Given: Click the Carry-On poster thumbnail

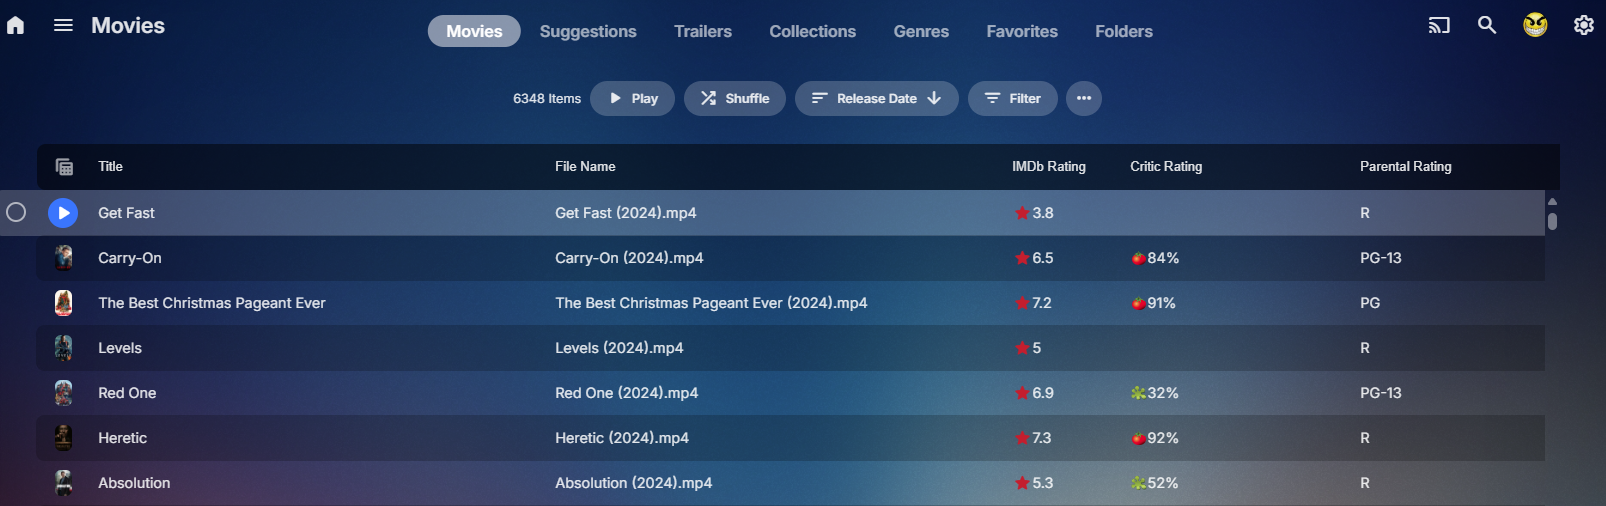Looking at the screenshot, I should 64,258.
